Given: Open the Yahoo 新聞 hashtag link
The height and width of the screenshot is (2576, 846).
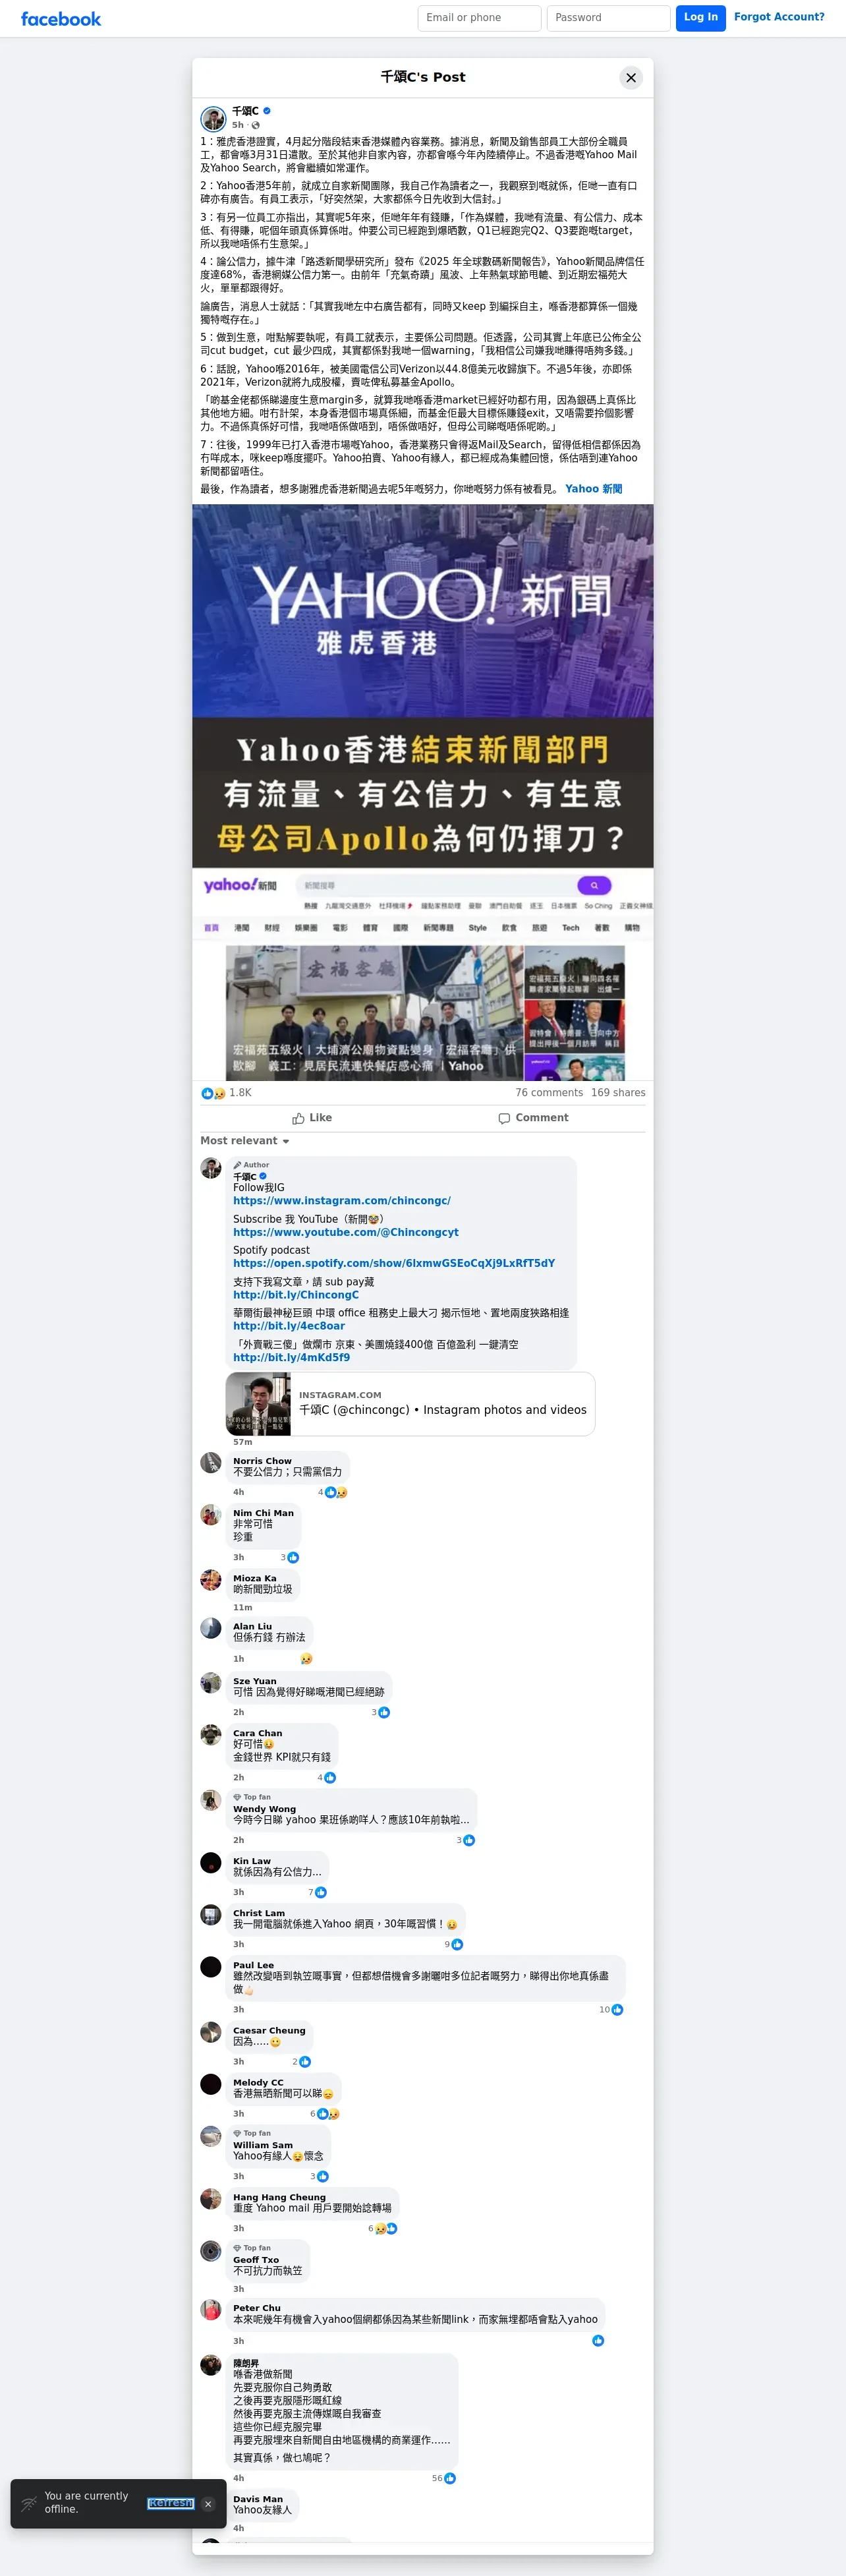Looking at the screenshot, I should point(594,489).
